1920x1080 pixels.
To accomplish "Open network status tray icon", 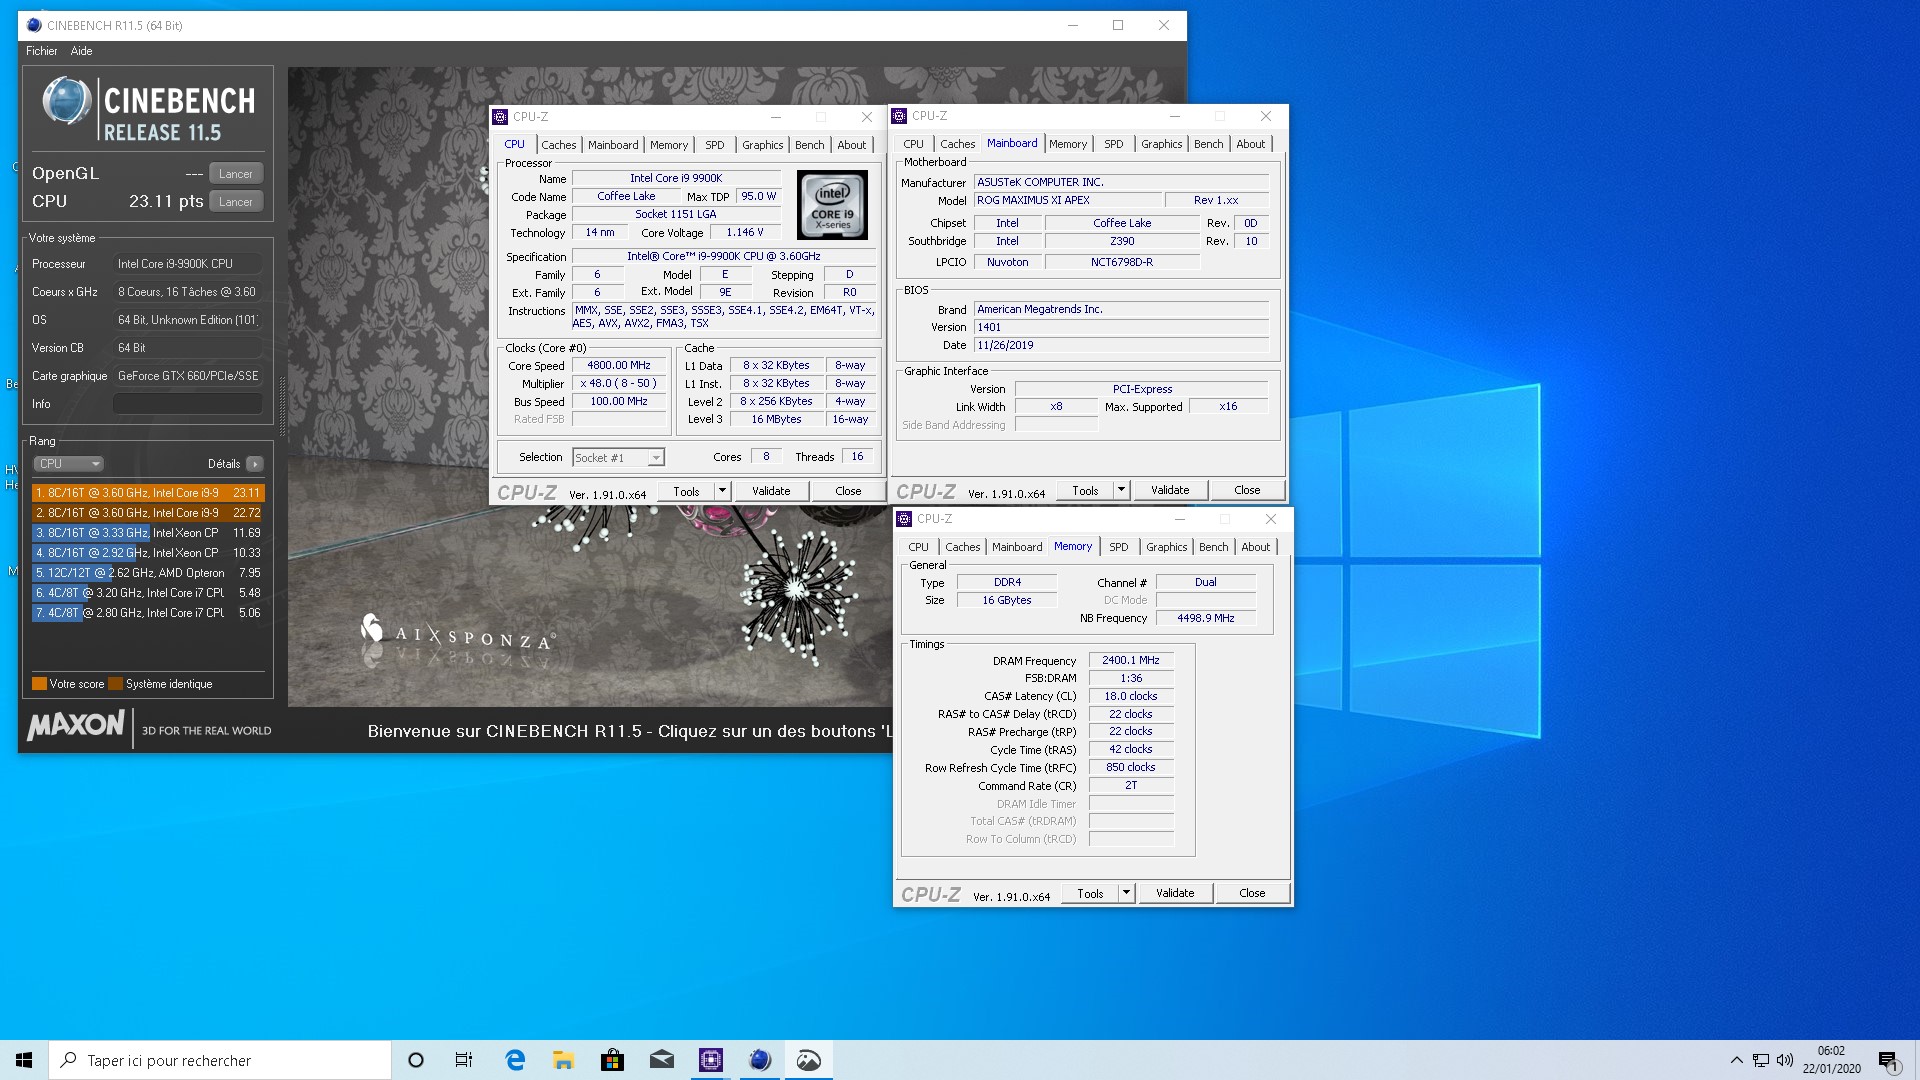I will point(1761,1060).
